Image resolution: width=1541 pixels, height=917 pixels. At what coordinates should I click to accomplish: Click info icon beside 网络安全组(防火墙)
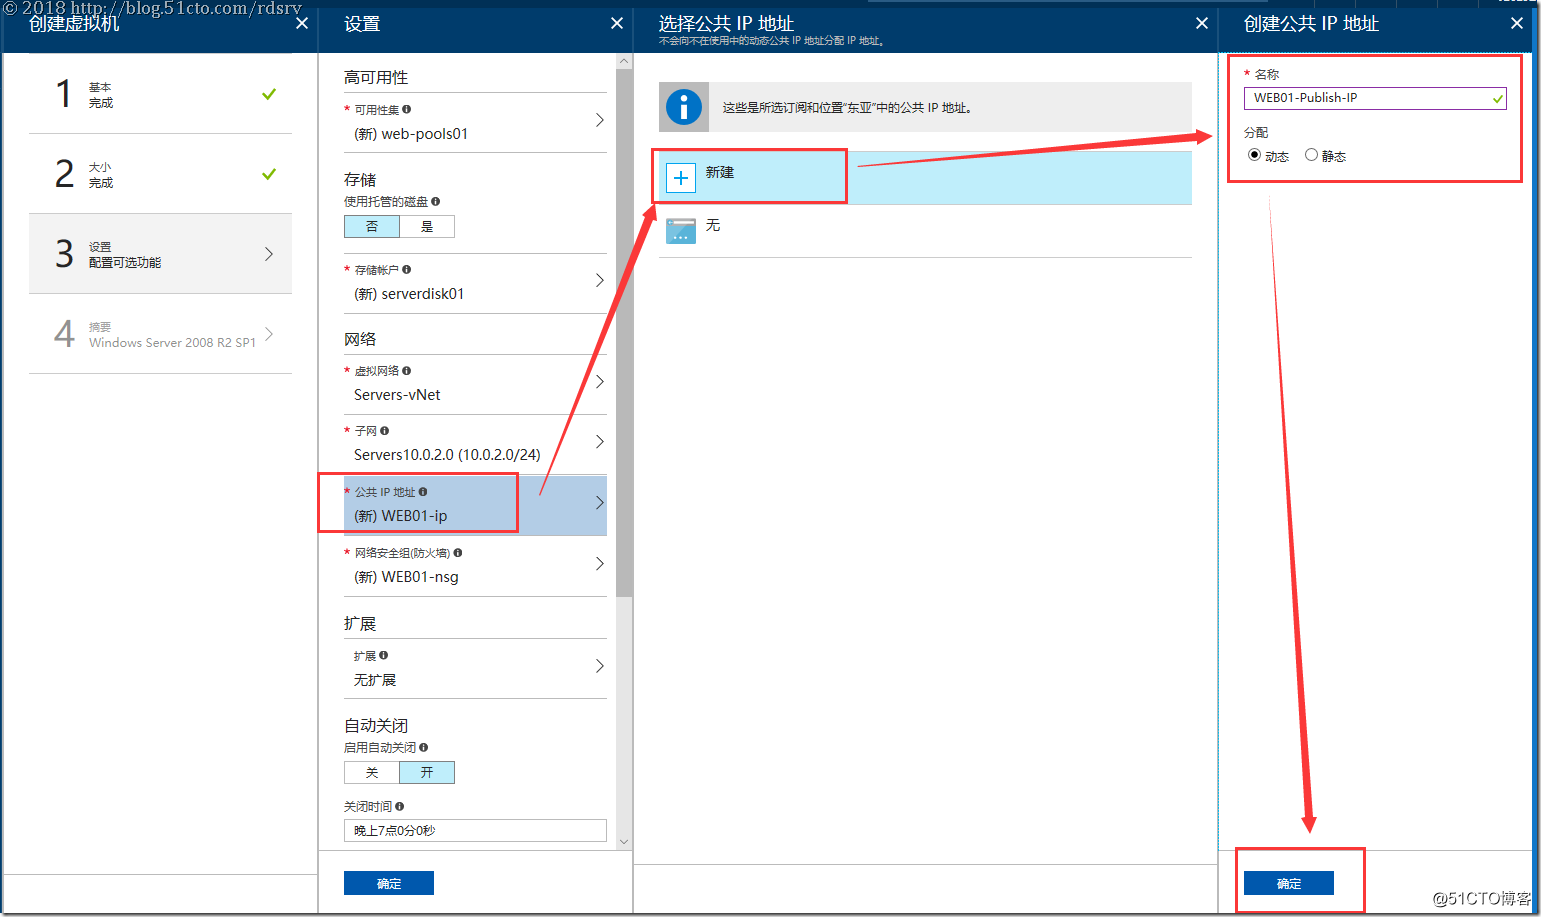(x=458, y=552)
